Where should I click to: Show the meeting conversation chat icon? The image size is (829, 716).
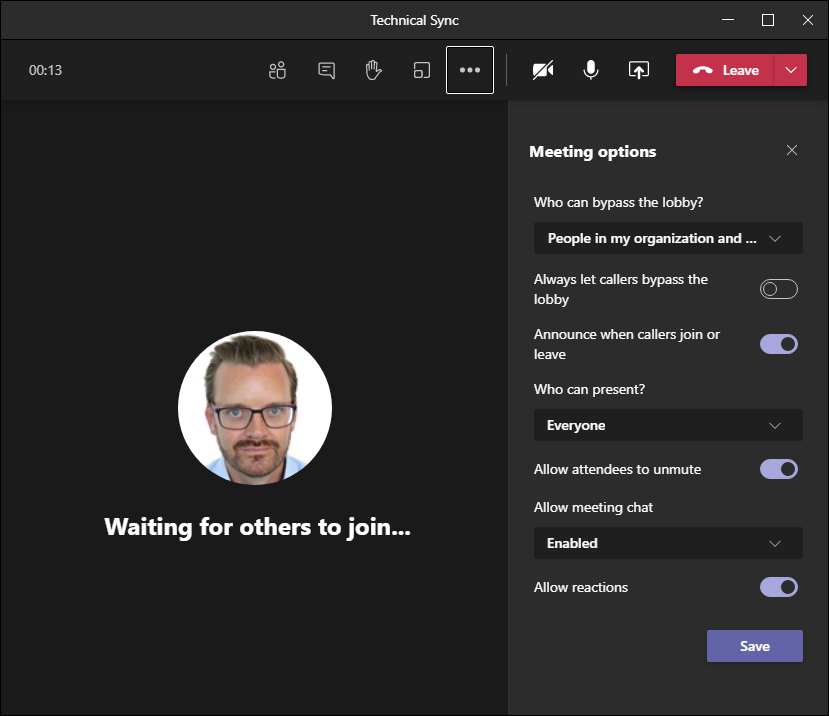[x=326, y=70]
